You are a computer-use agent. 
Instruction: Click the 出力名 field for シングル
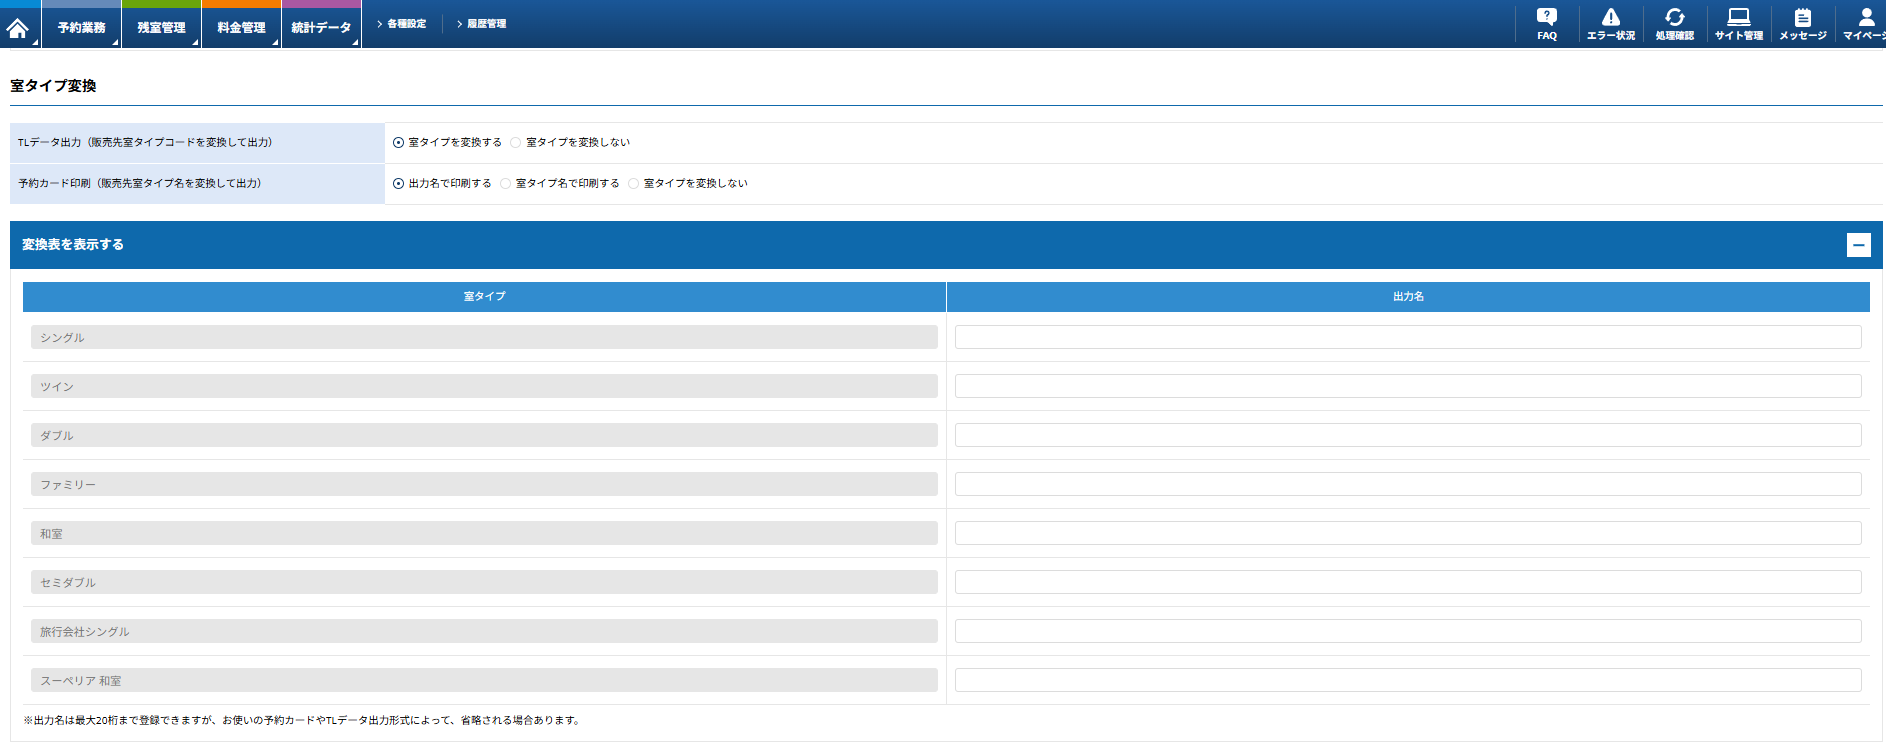[1407, 337]
